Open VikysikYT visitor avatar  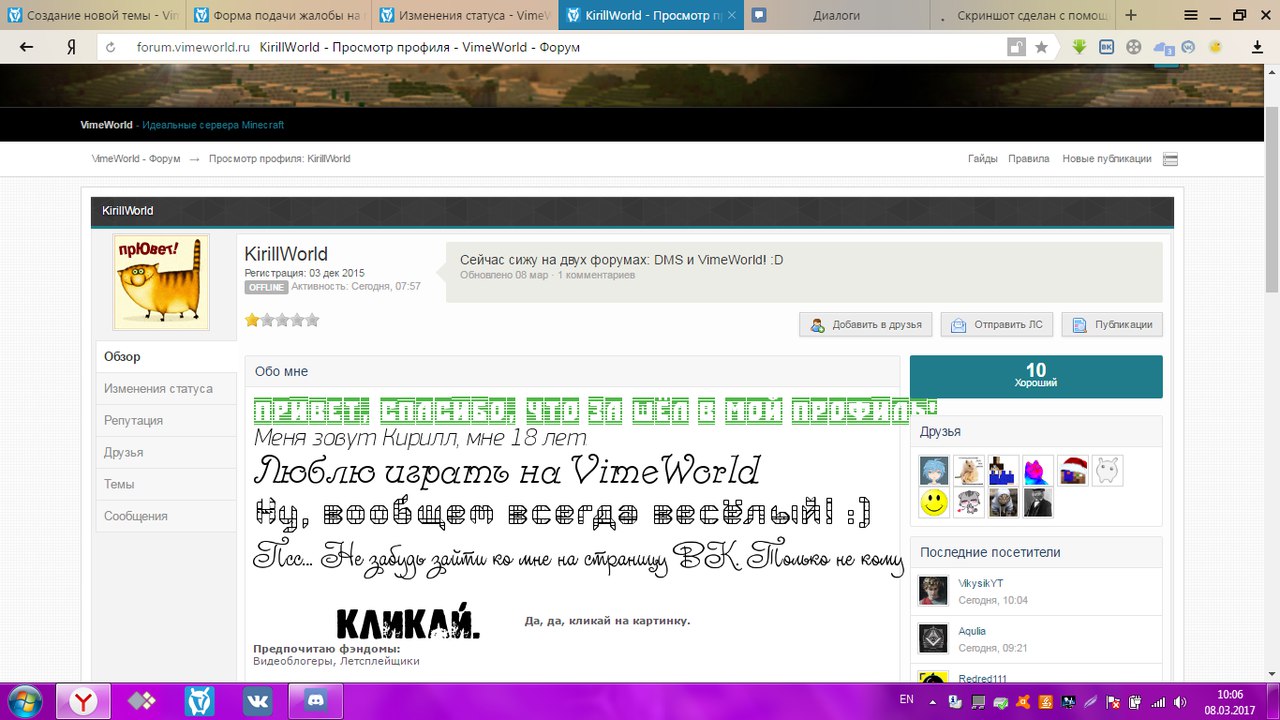[x=933, y=591]
